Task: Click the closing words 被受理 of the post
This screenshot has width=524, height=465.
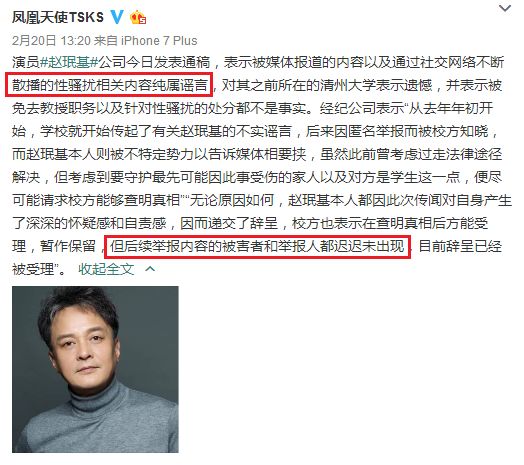Action: tap(33, 269)
